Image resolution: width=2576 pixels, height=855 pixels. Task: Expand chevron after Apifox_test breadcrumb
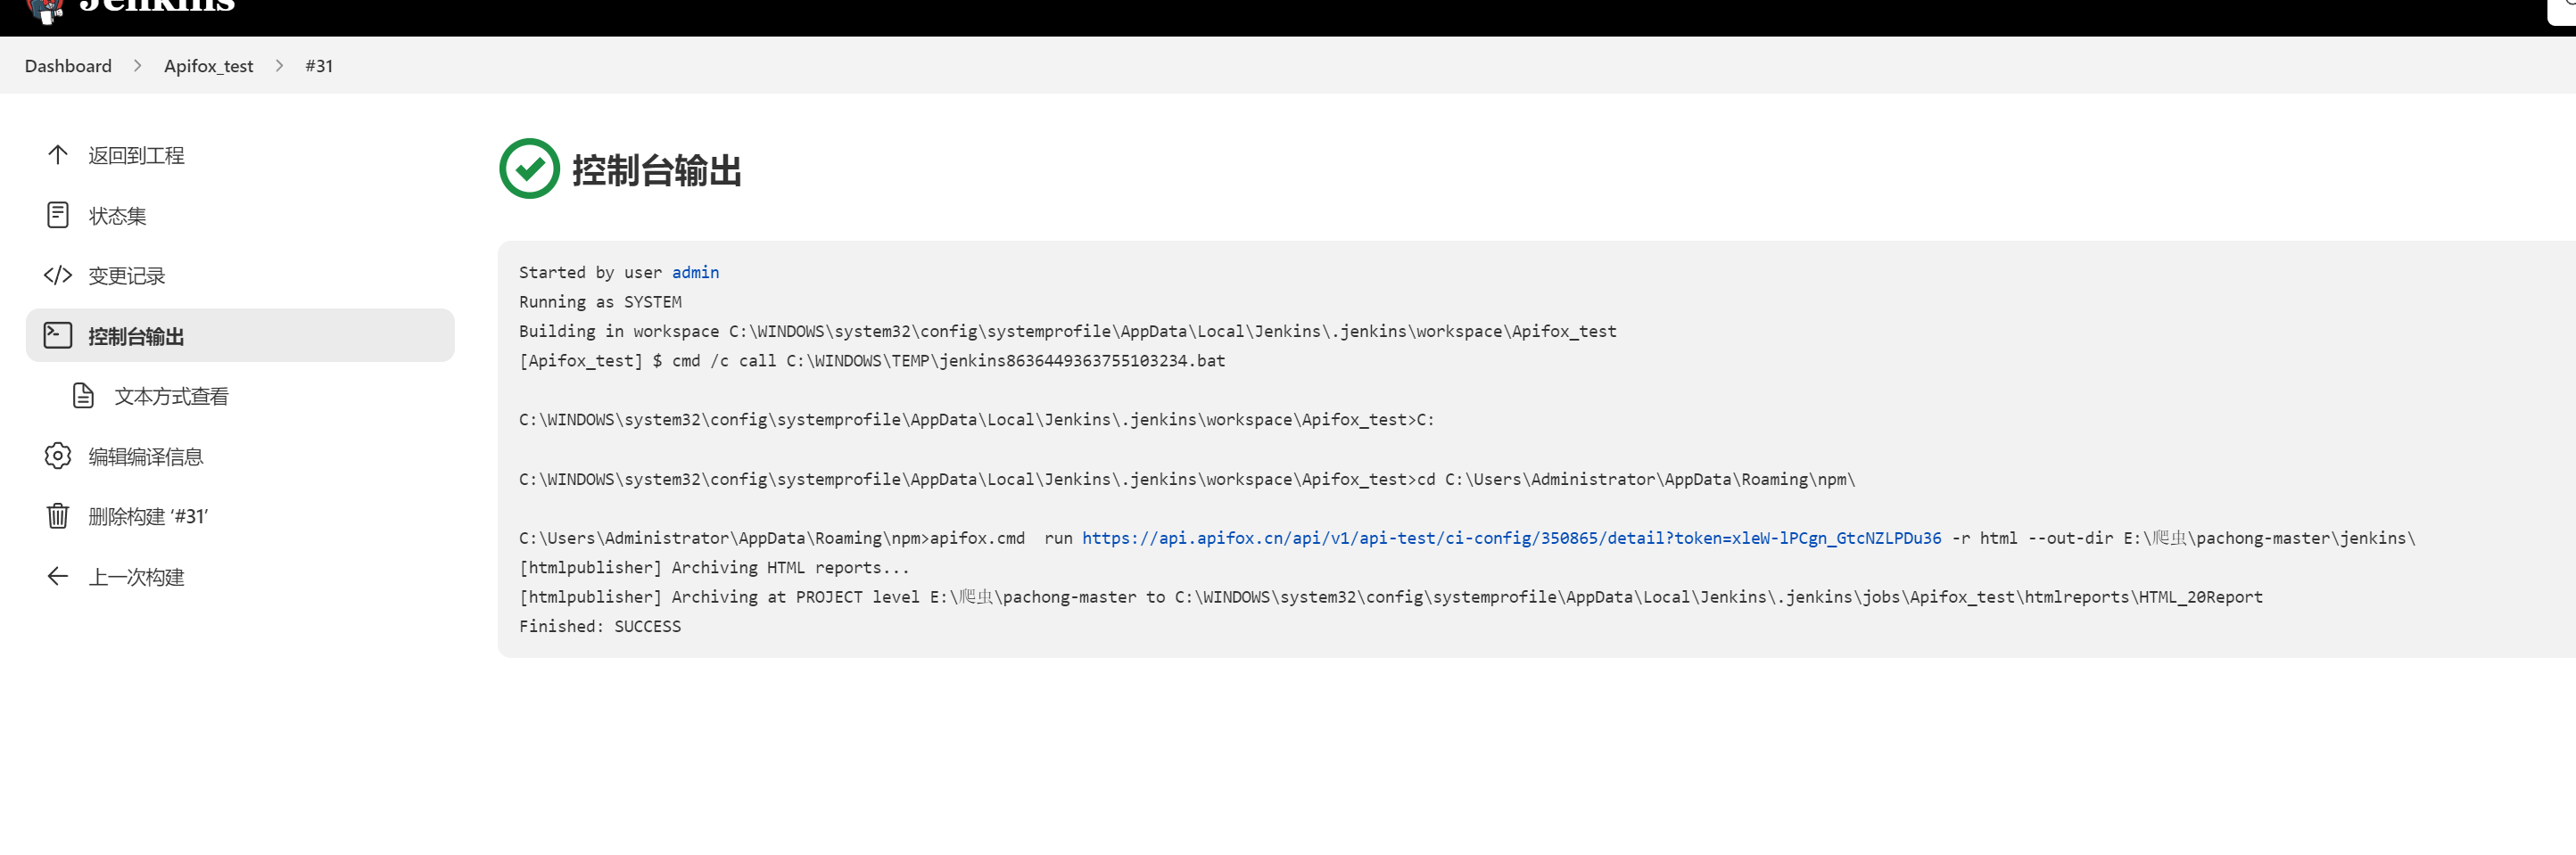click(280, 66)
